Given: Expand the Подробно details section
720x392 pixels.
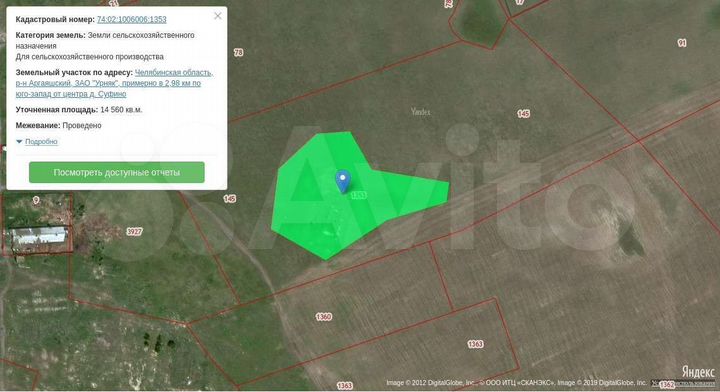Looking at the screenshot, I should click(37, 141).
